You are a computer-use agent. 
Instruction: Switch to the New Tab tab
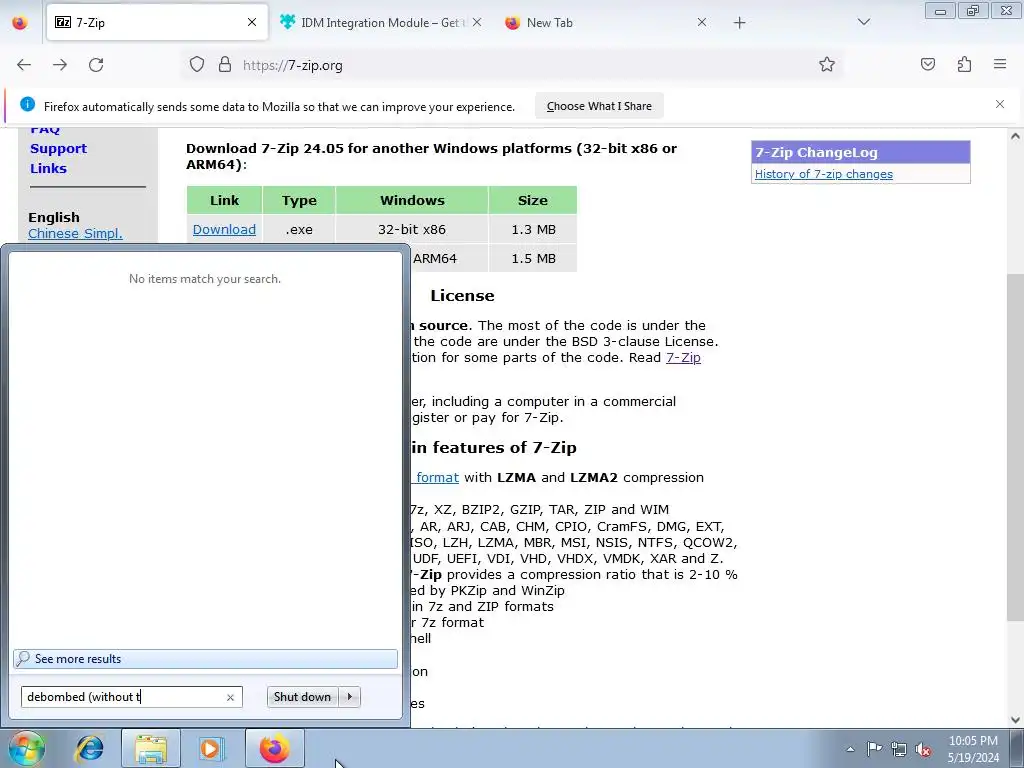click(x=606, y=22)
